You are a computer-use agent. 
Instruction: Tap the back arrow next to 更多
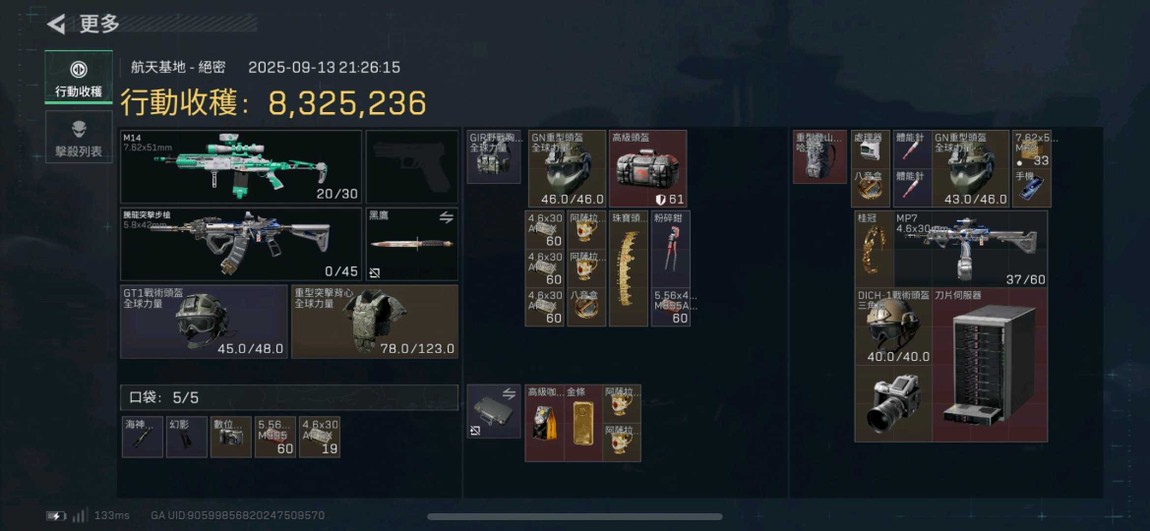(x=56, y=24)
